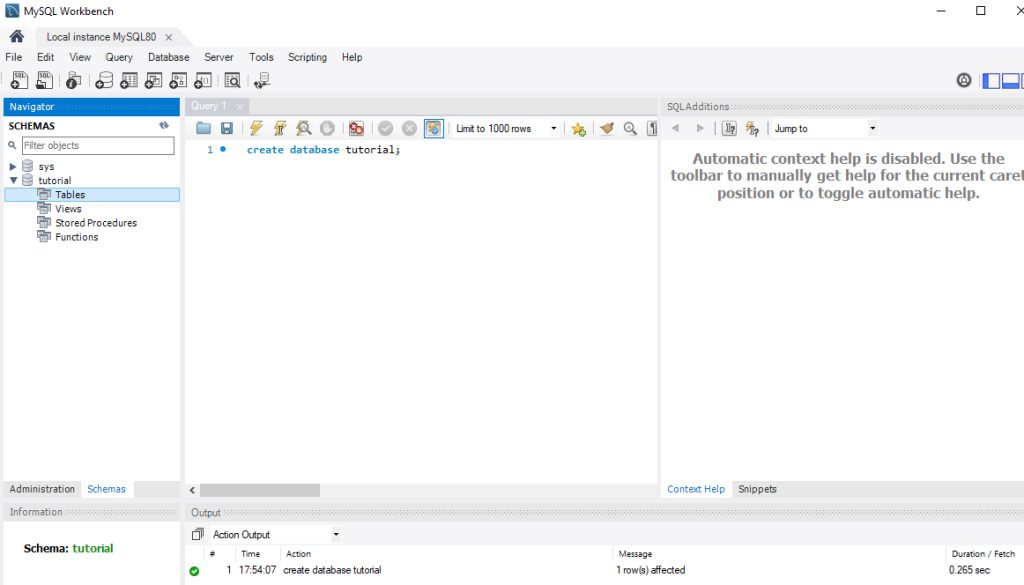This screenshot has height=585, width=1024.
Task: Select the Query 1 editor tab
Action: 208,106
